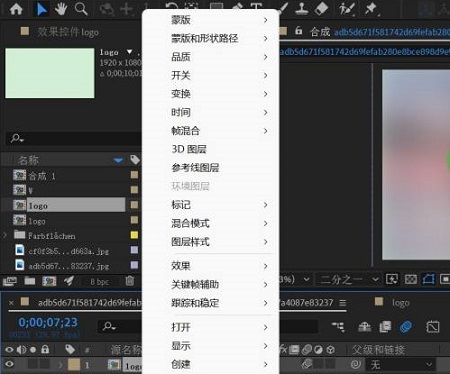Expand the Farbflächen folder
Image resolution: width=450 pixels, height=374 pixels.
coord(5,235)
